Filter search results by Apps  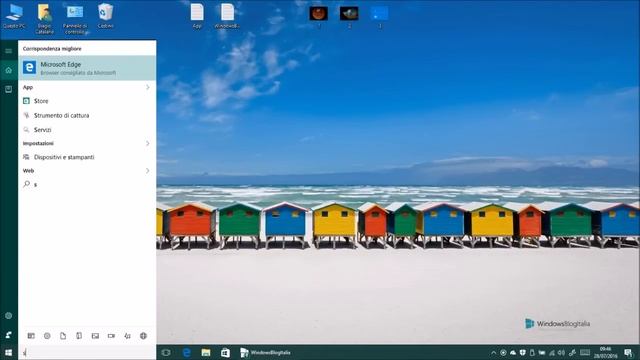coord(31,336)
